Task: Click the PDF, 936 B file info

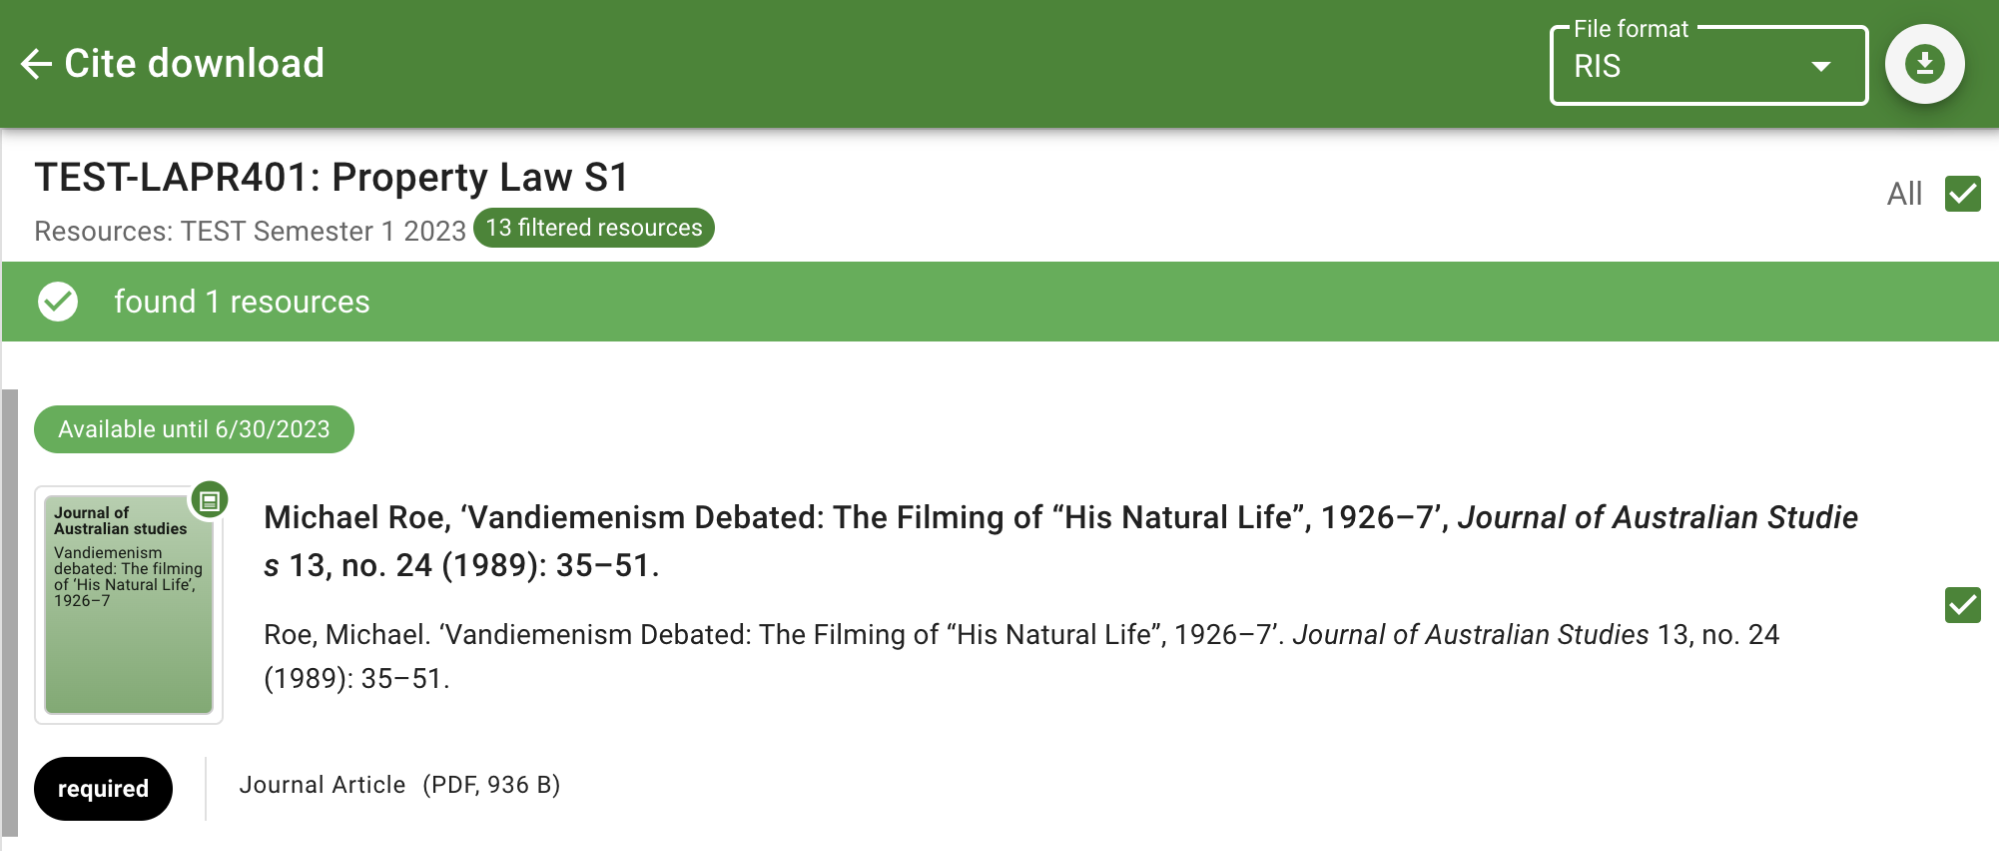Action: tap(491, 785)
